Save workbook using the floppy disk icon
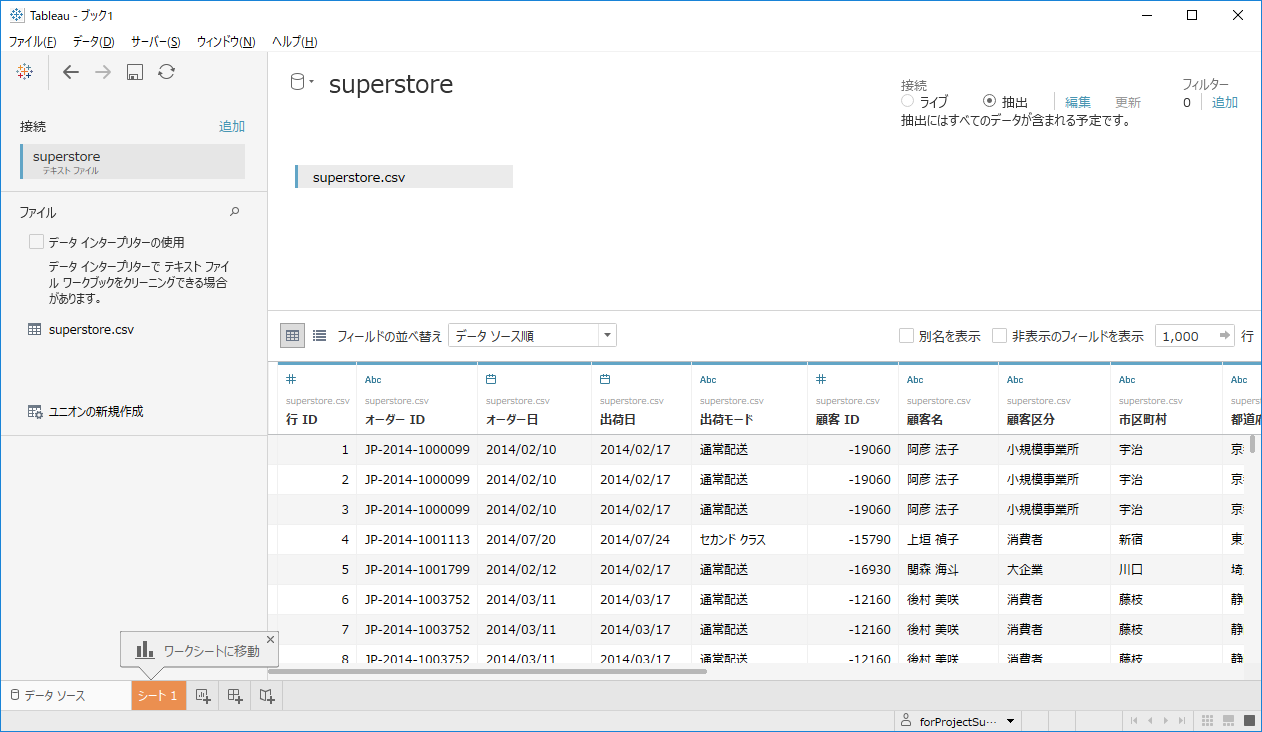The width and height of the screenshot is (1262, 732). click(x=135, y=72)
